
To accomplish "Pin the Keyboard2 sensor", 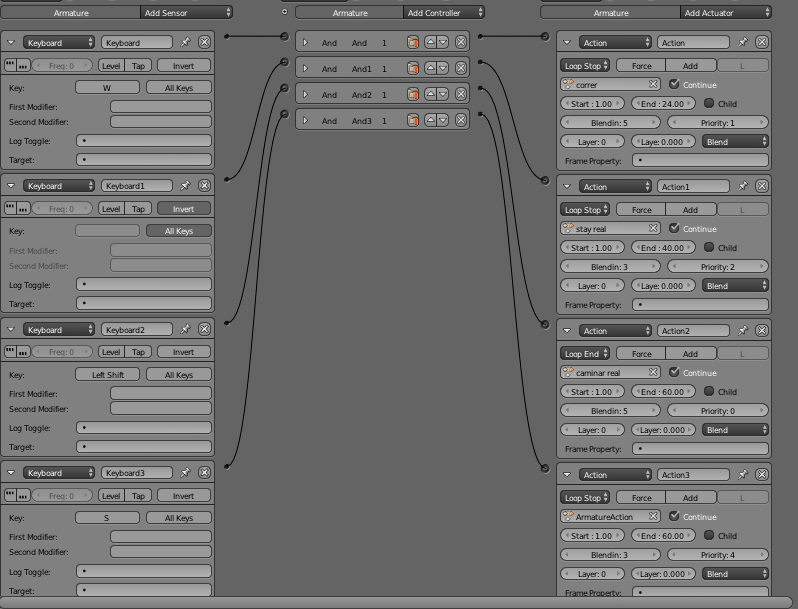I will [x=185, y=329].
